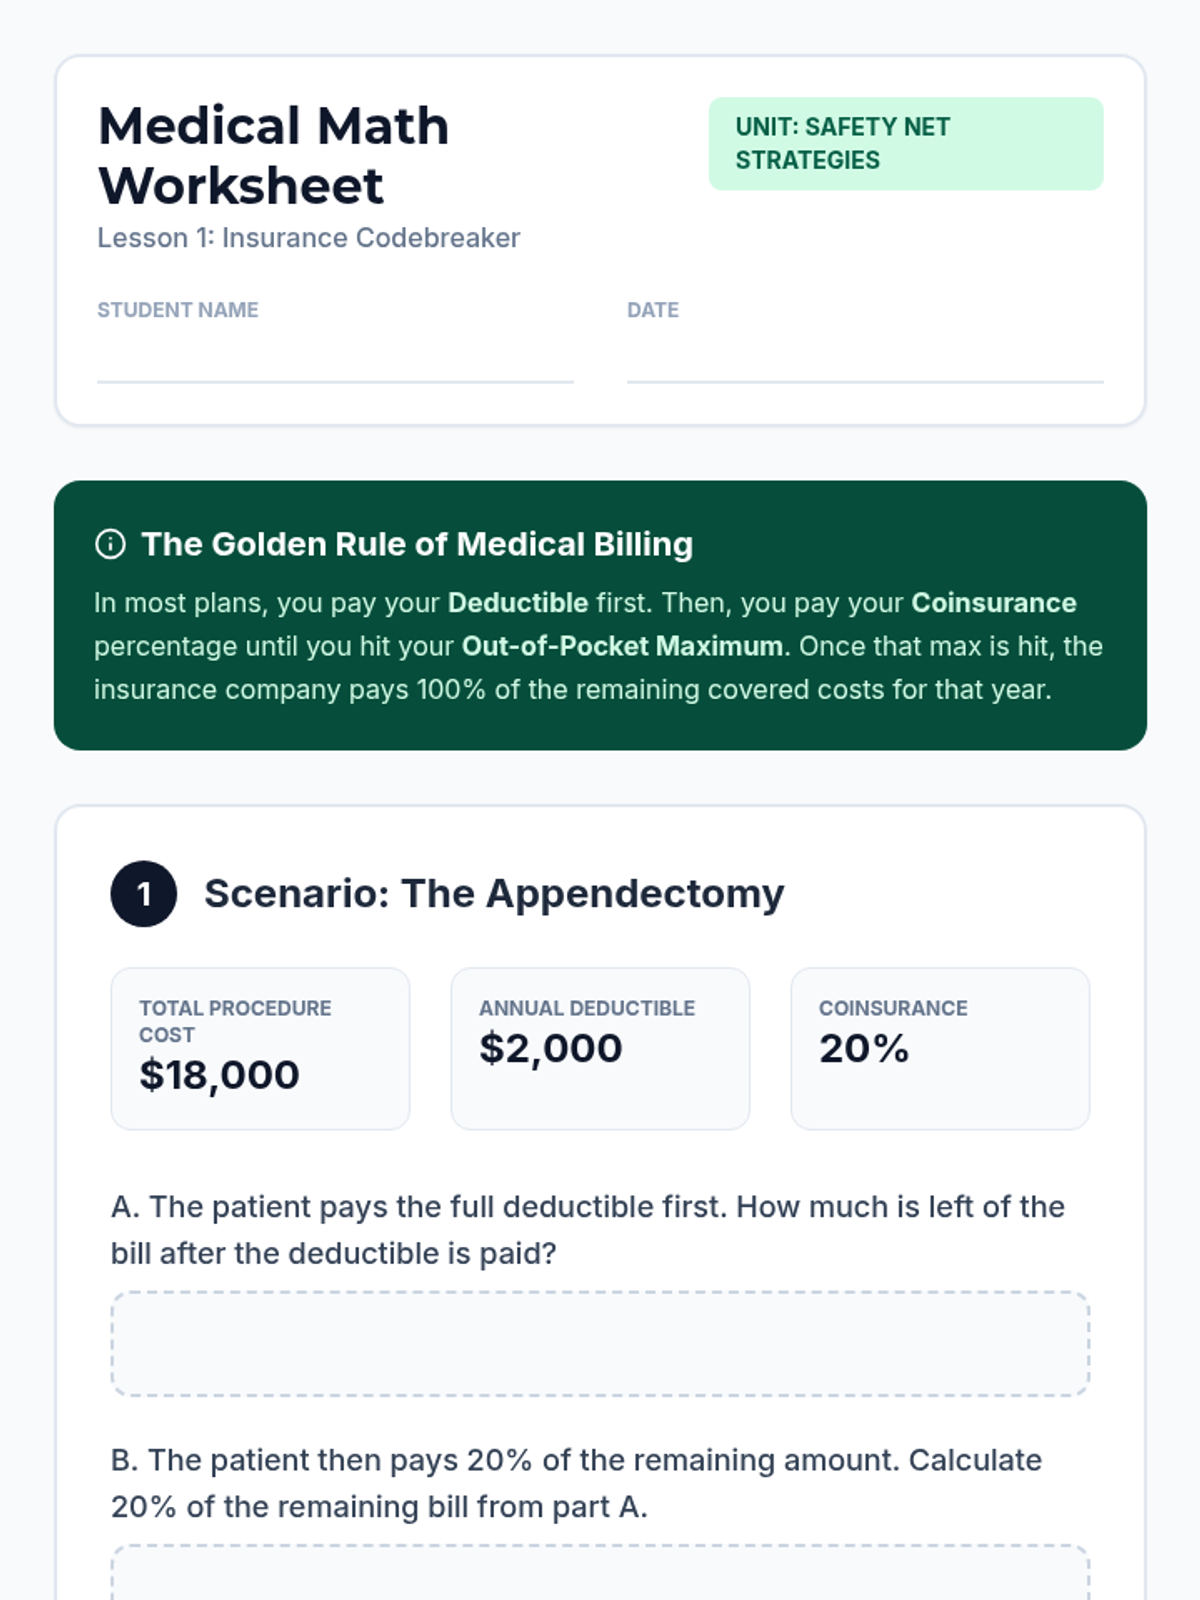1200x1600 pixels.
Task: Click the Golden Rule of Medical Billing heading
Action: tap(417, 544)
